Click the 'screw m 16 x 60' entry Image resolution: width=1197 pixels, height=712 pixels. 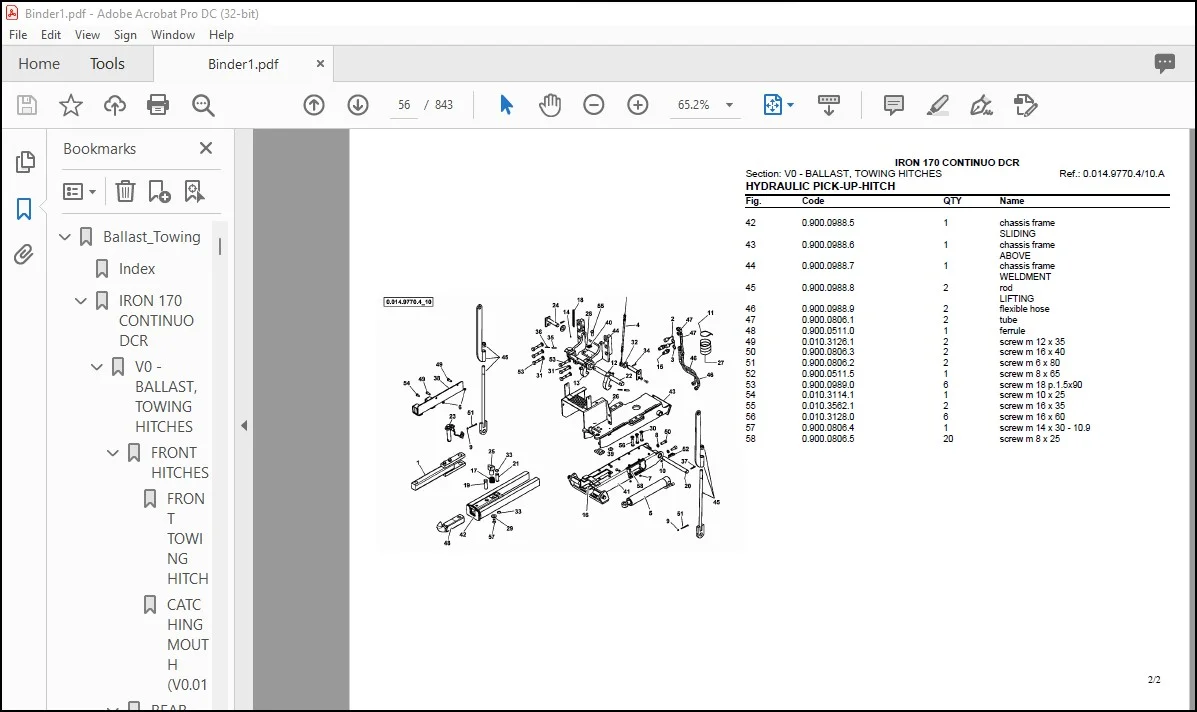(1032, 417)
